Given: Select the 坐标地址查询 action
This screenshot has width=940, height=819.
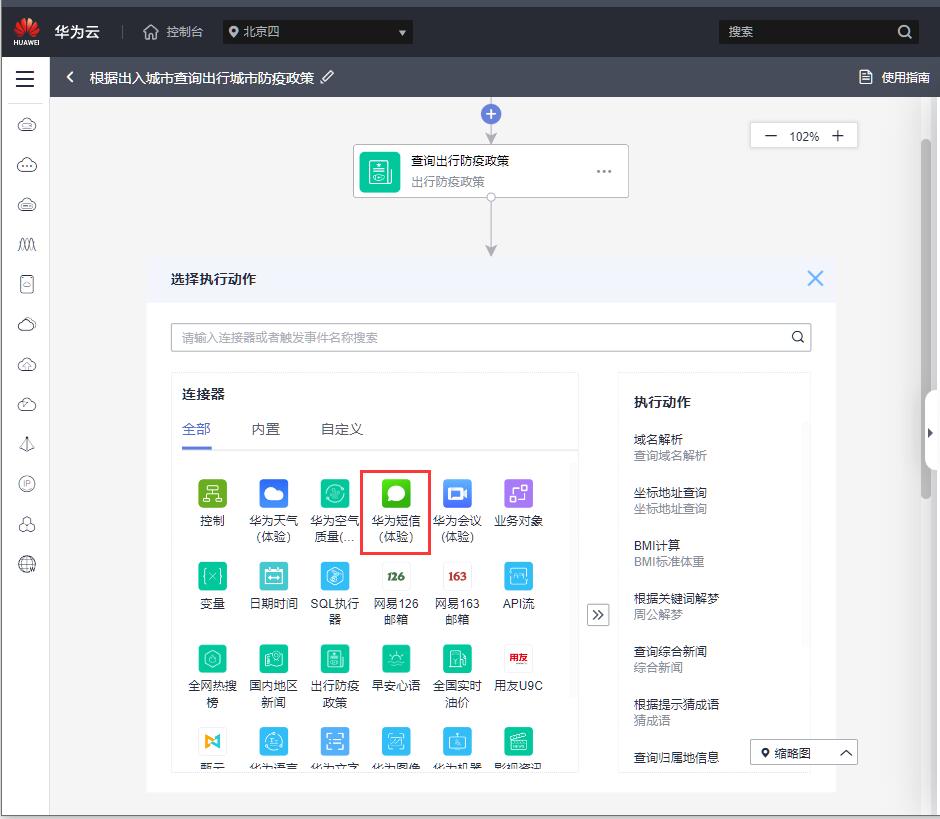Looking at the screenshot, I should coord(670,501).
